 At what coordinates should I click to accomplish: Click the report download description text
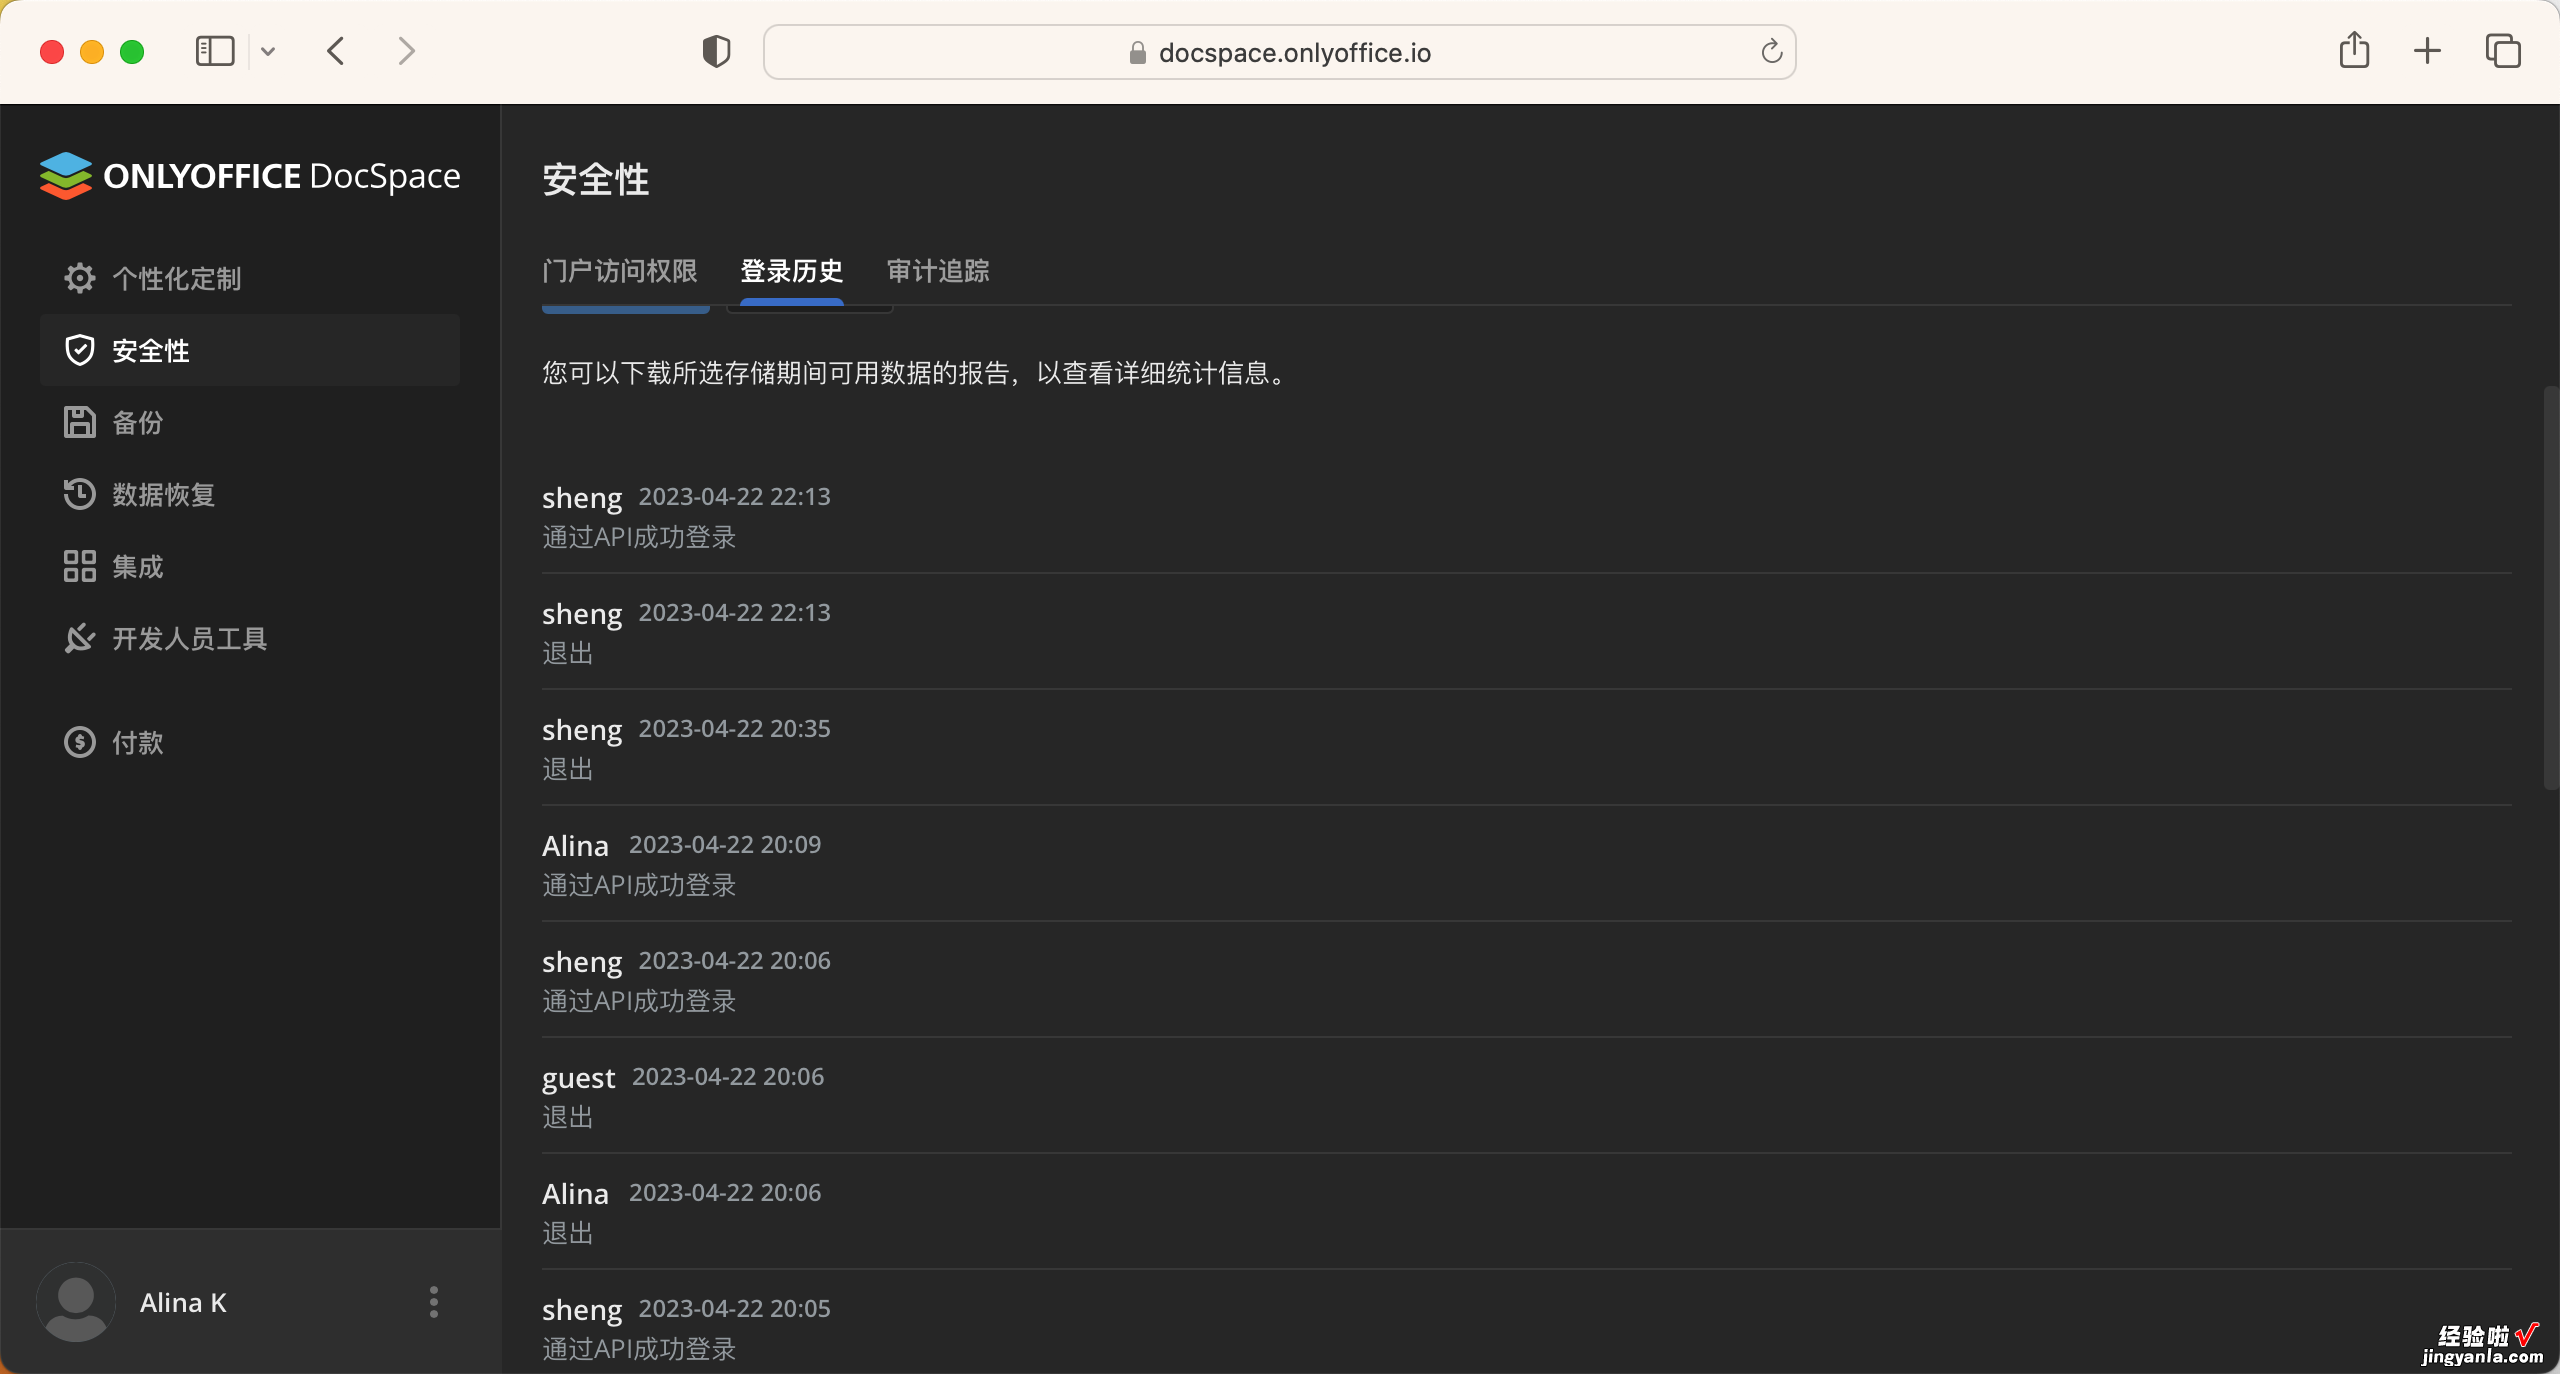[918, 374]
